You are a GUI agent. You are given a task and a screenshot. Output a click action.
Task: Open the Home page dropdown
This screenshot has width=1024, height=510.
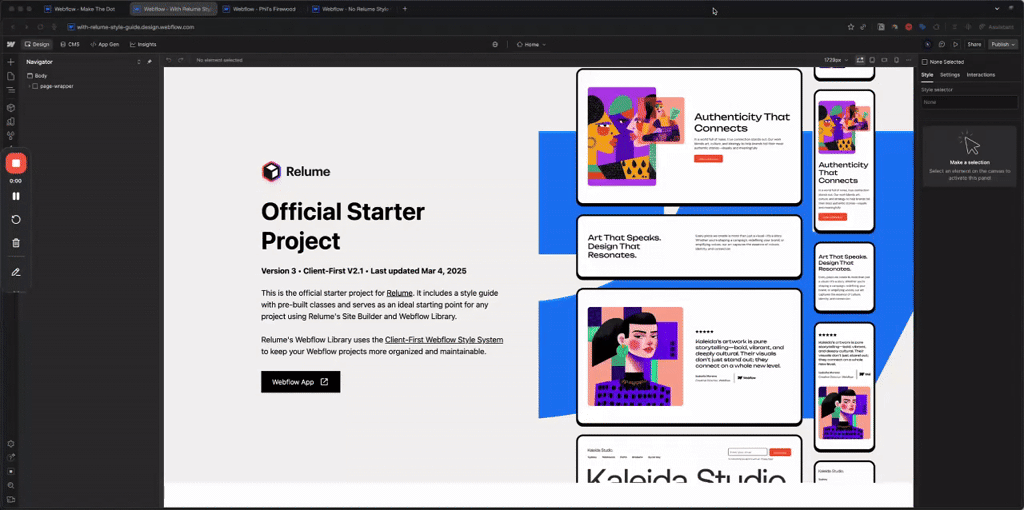click(531, 44)
